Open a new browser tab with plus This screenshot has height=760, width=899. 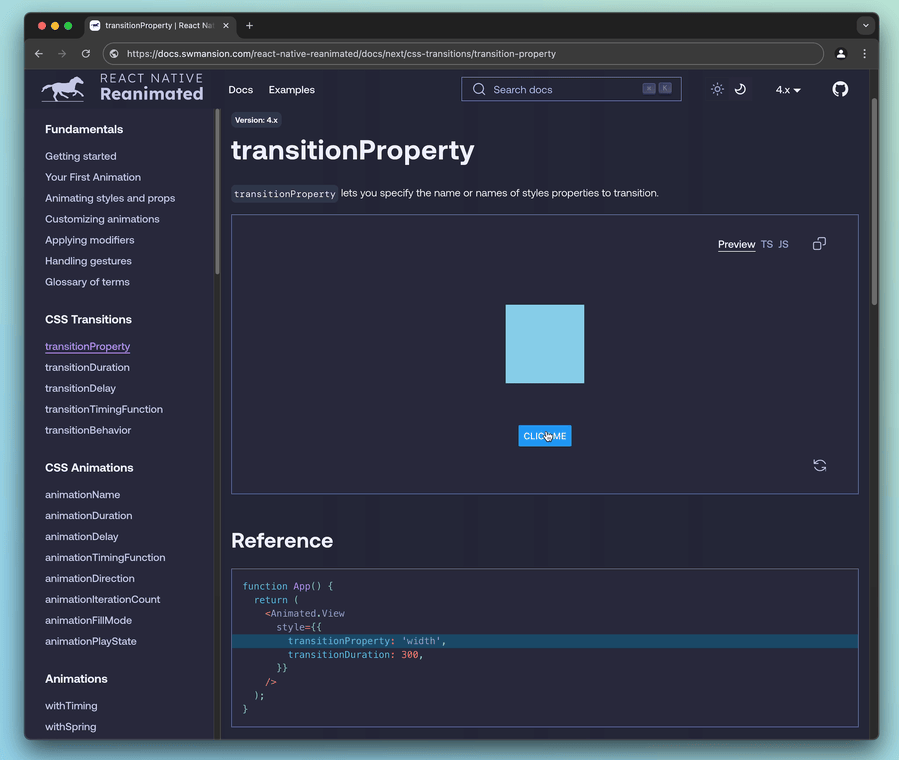tap(249, 26)
